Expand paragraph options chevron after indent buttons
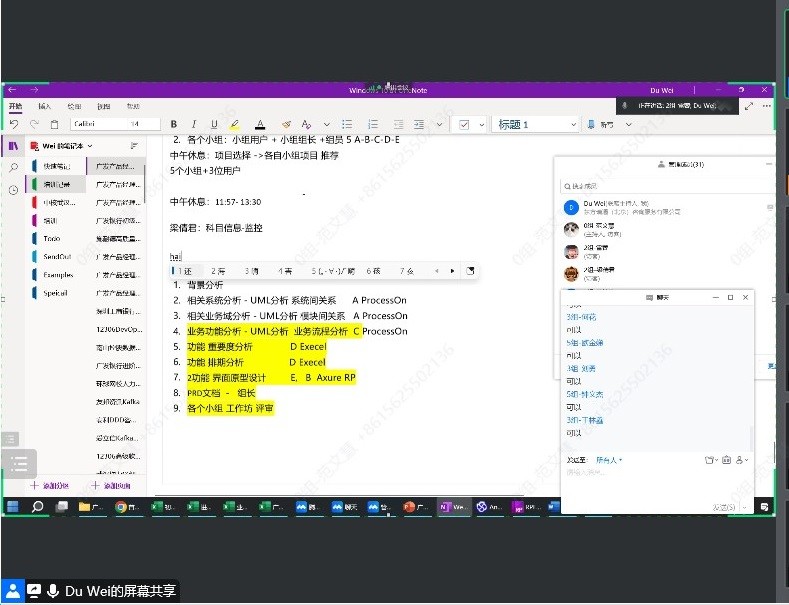789x605 pixels. pos(439,124)
